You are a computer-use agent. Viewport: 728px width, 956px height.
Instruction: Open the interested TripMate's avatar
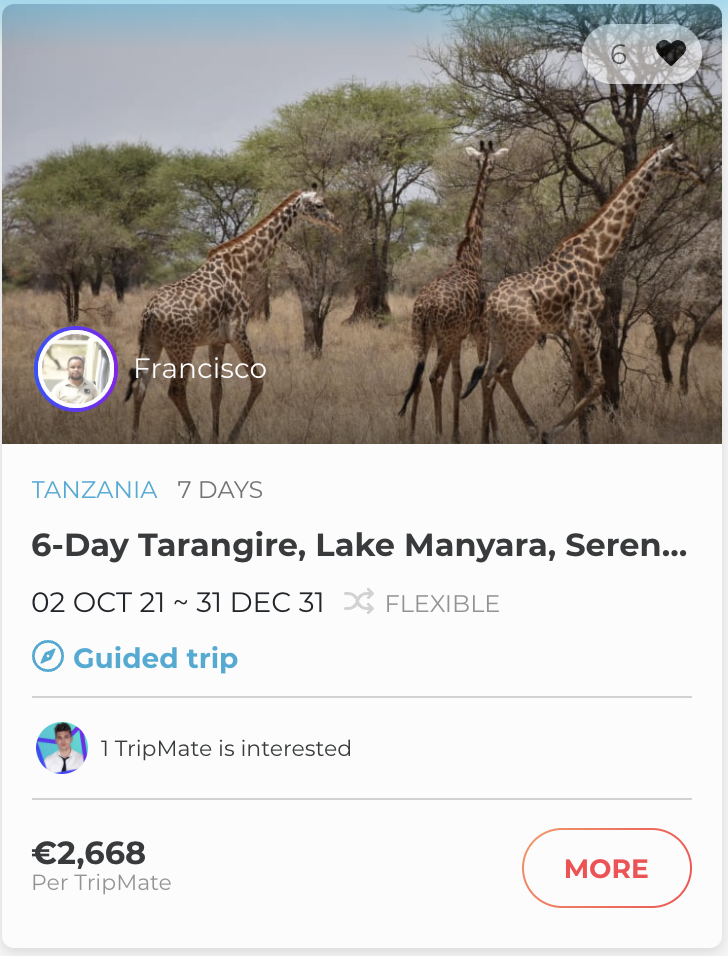[62, 748]
